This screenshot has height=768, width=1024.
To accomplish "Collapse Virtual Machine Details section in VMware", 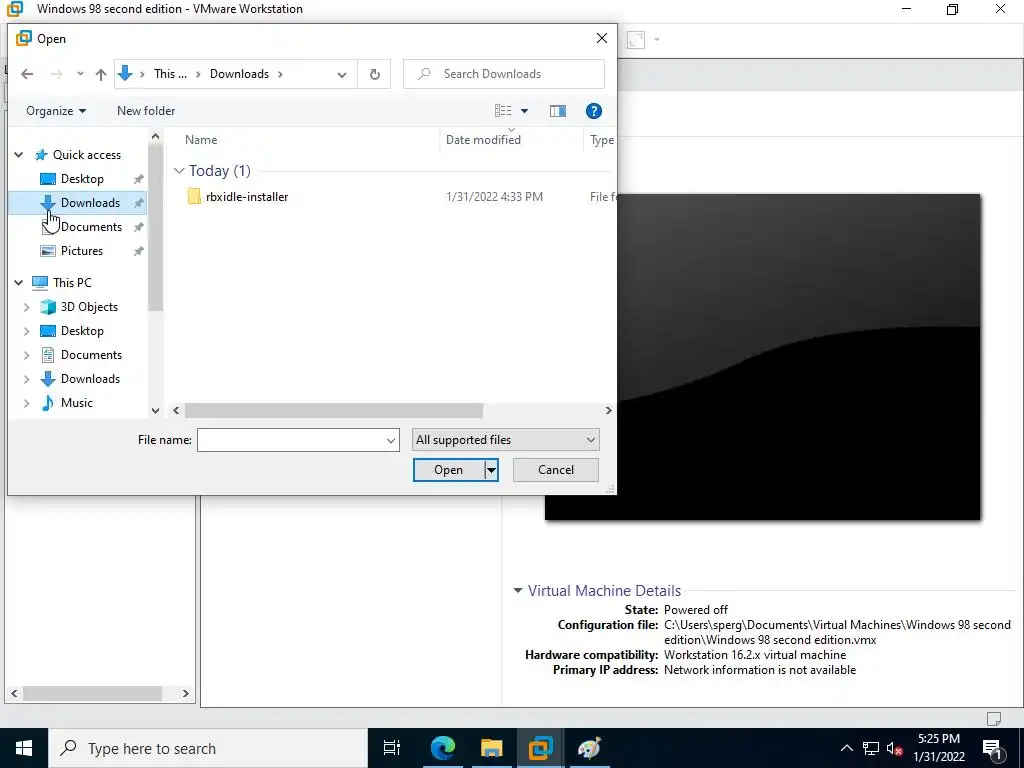I will [518, 590].
